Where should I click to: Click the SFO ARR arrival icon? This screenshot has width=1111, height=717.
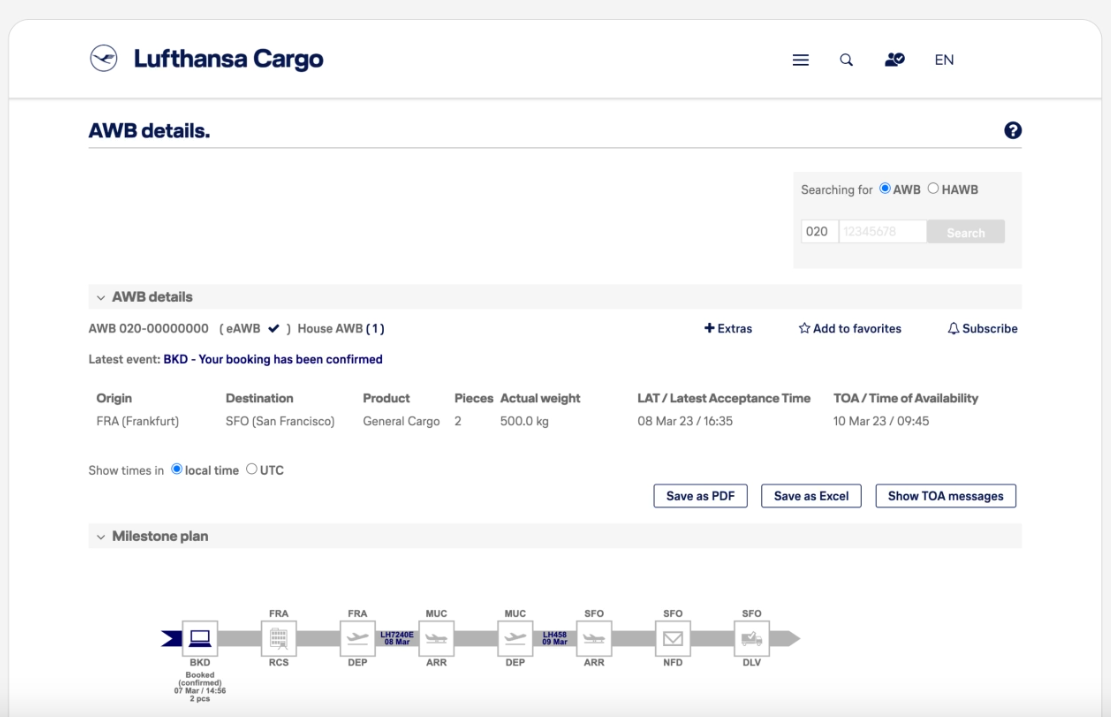(594, 638)
